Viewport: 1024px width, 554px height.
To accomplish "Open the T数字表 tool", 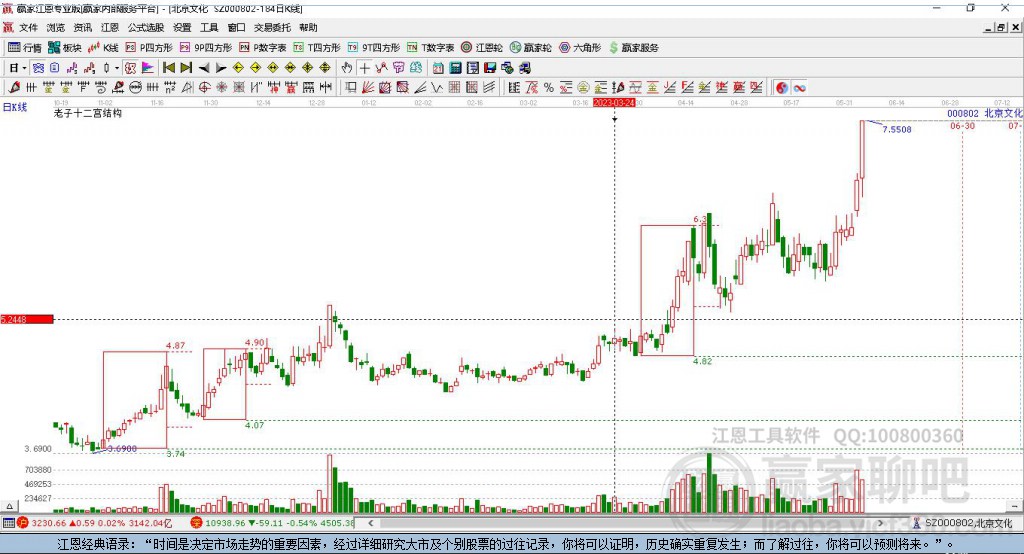I will pyautogui.click(x=430, y=48).
